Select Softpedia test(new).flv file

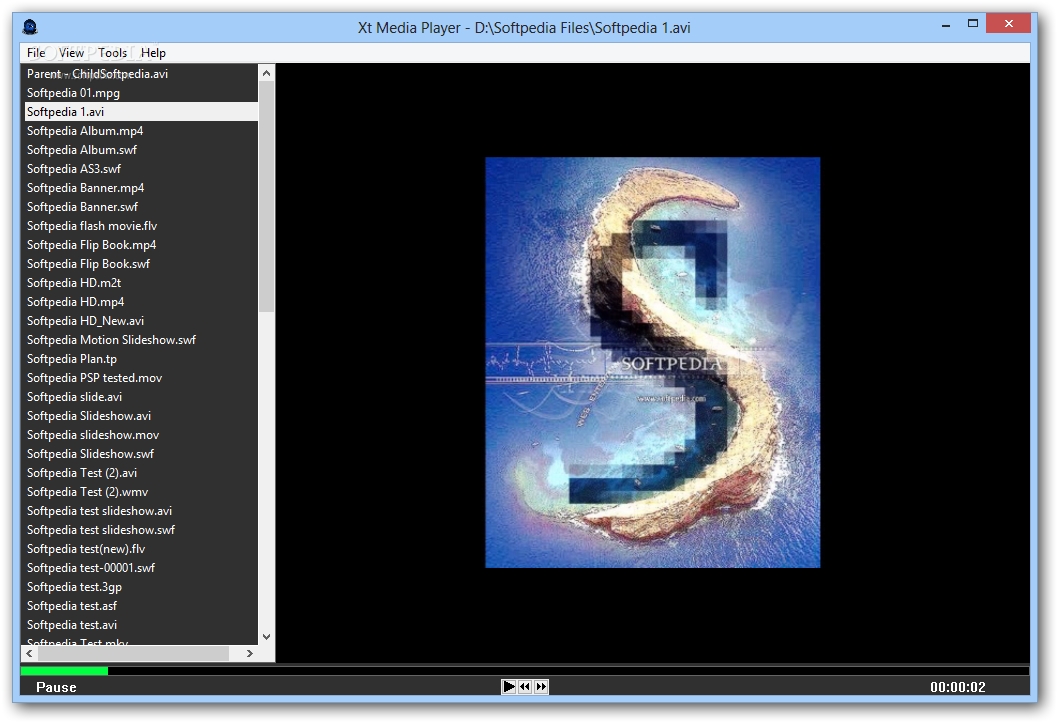[141, 548]
